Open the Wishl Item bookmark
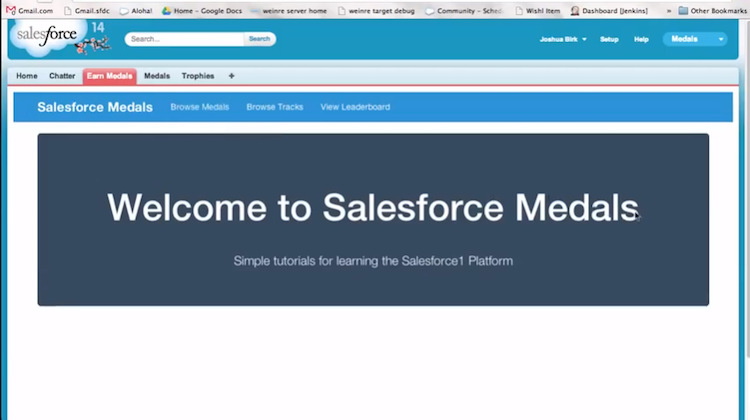Screen dimensions: 750x420 (x=538, y=11)
